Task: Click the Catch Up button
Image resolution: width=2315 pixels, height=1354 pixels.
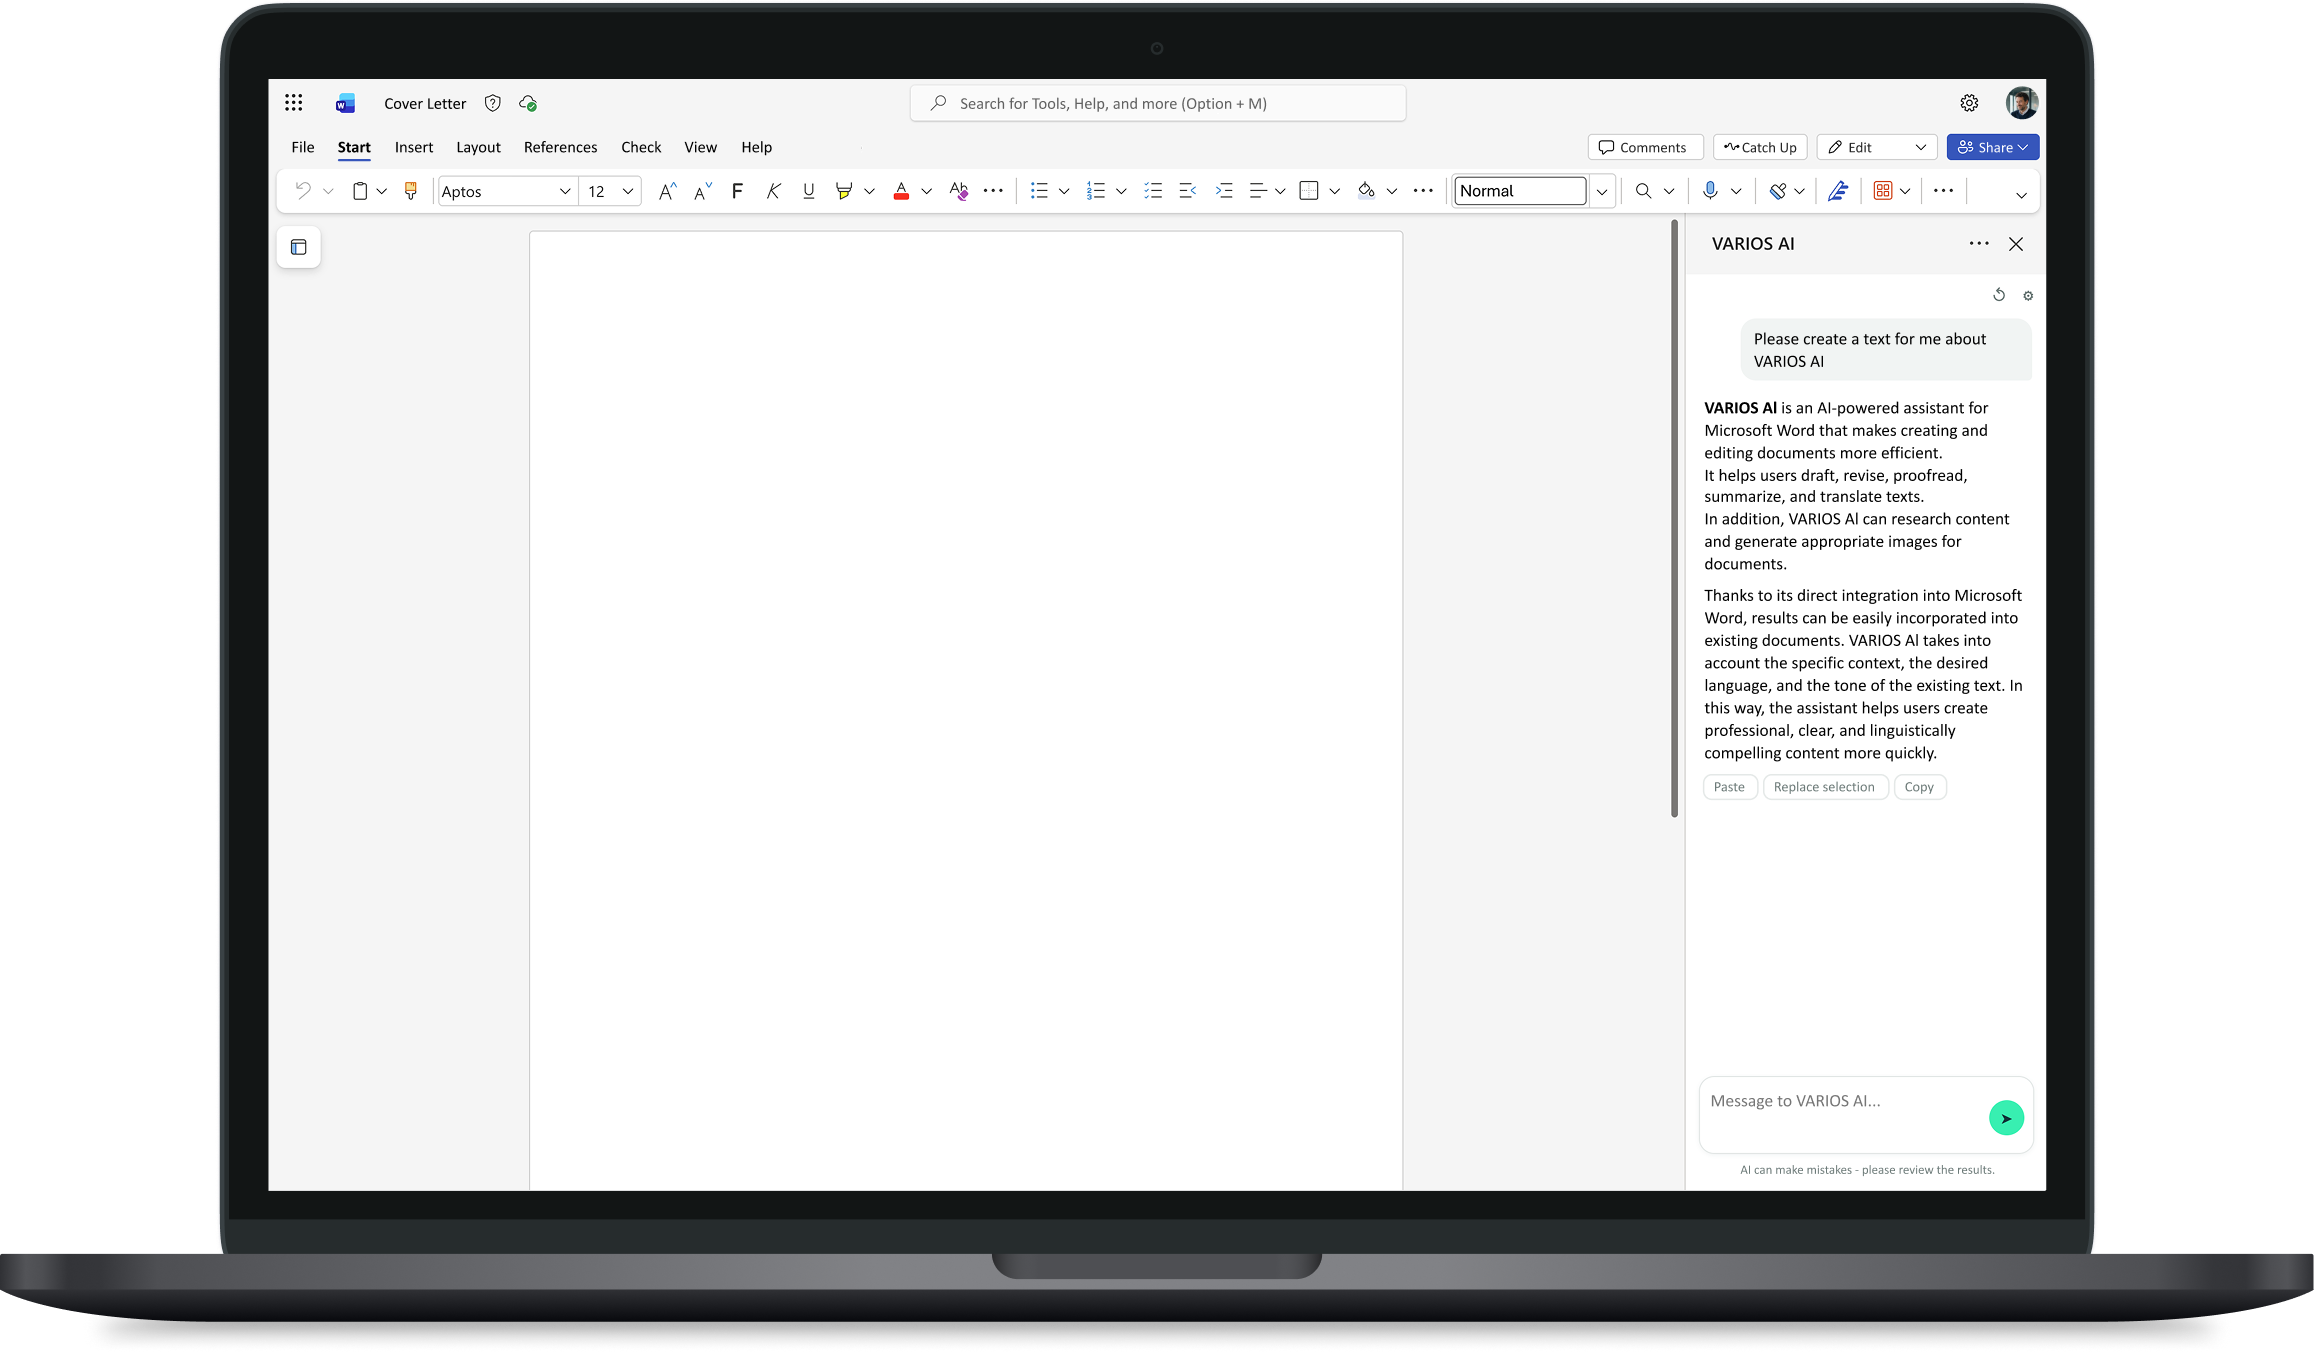Action: click(x=1760, y=147)
